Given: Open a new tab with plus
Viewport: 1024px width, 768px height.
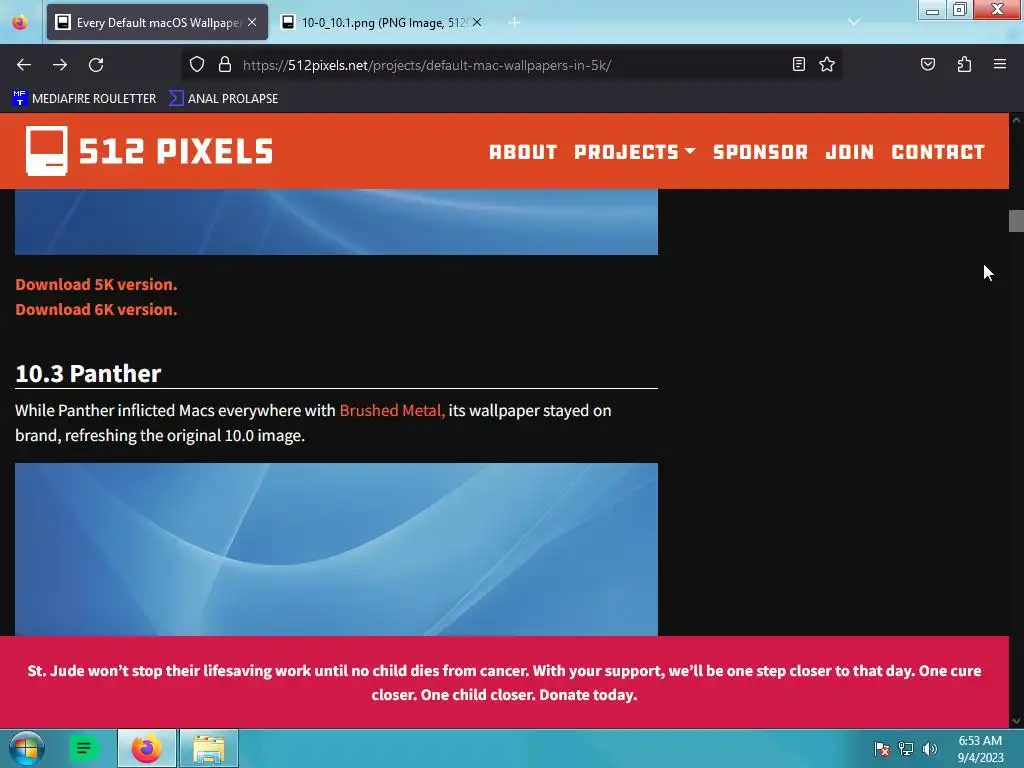Looking at the screenshot, I should click(514, 22).
